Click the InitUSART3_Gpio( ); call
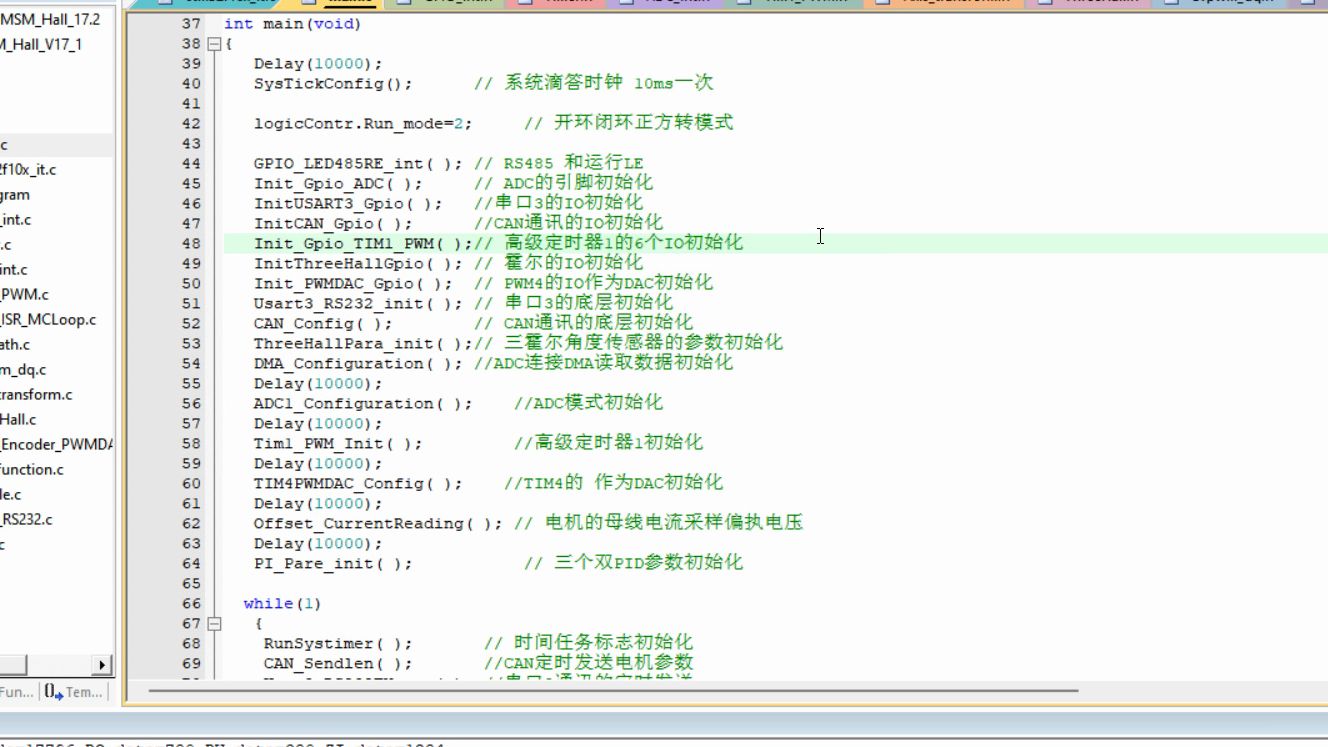 348,204
